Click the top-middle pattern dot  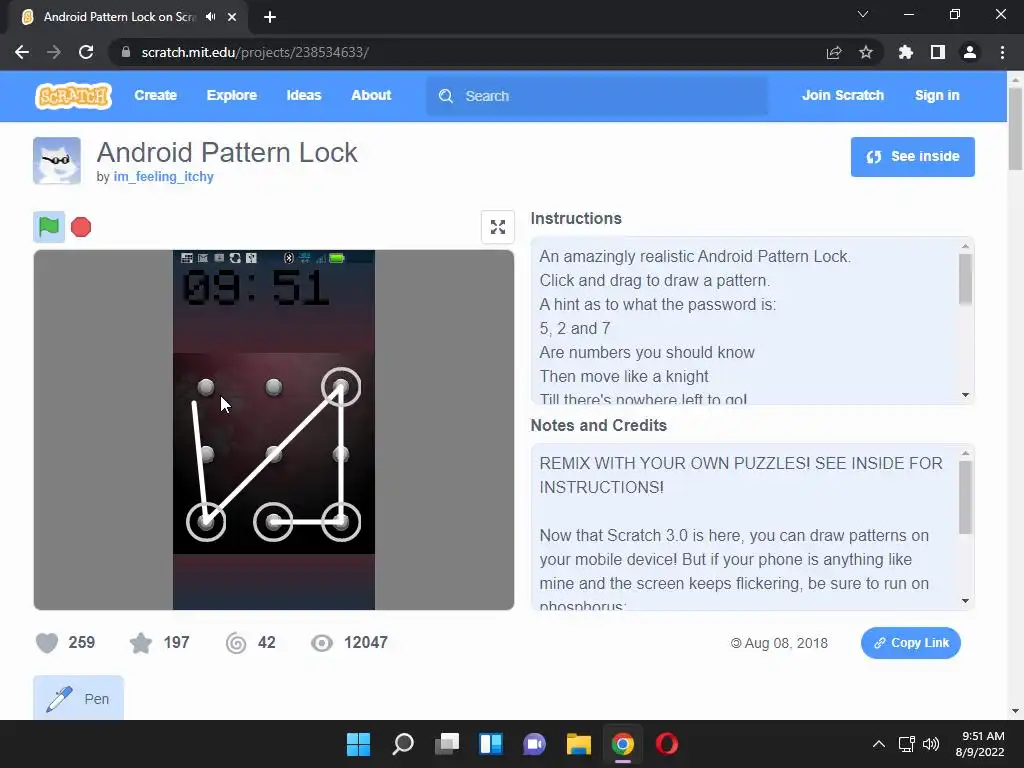click(274, 387)
